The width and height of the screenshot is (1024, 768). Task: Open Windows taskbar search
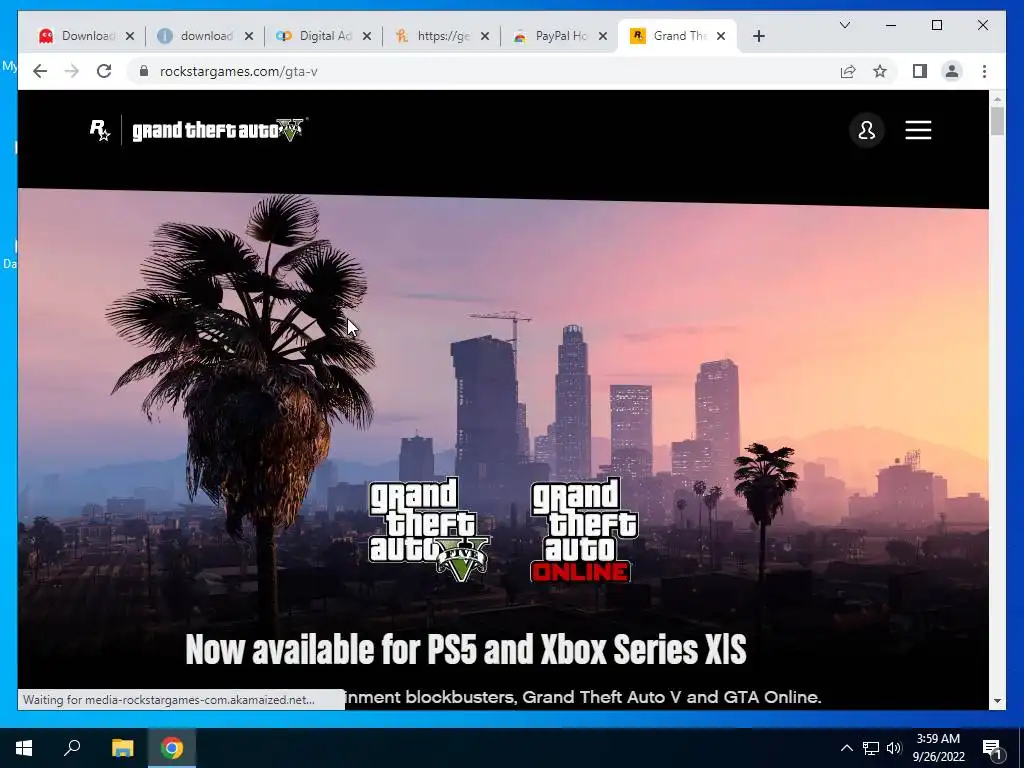click(x=72, y=748)
